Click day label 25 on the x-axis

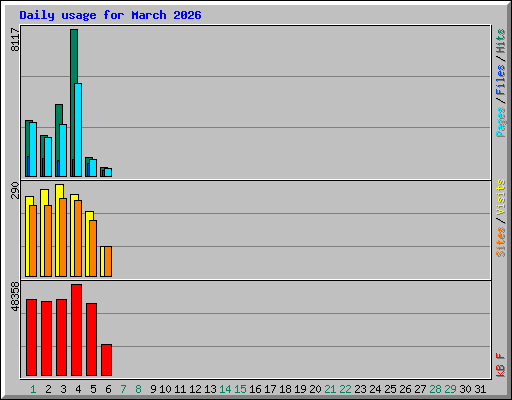pyautogui.click(x=390, y=389)
